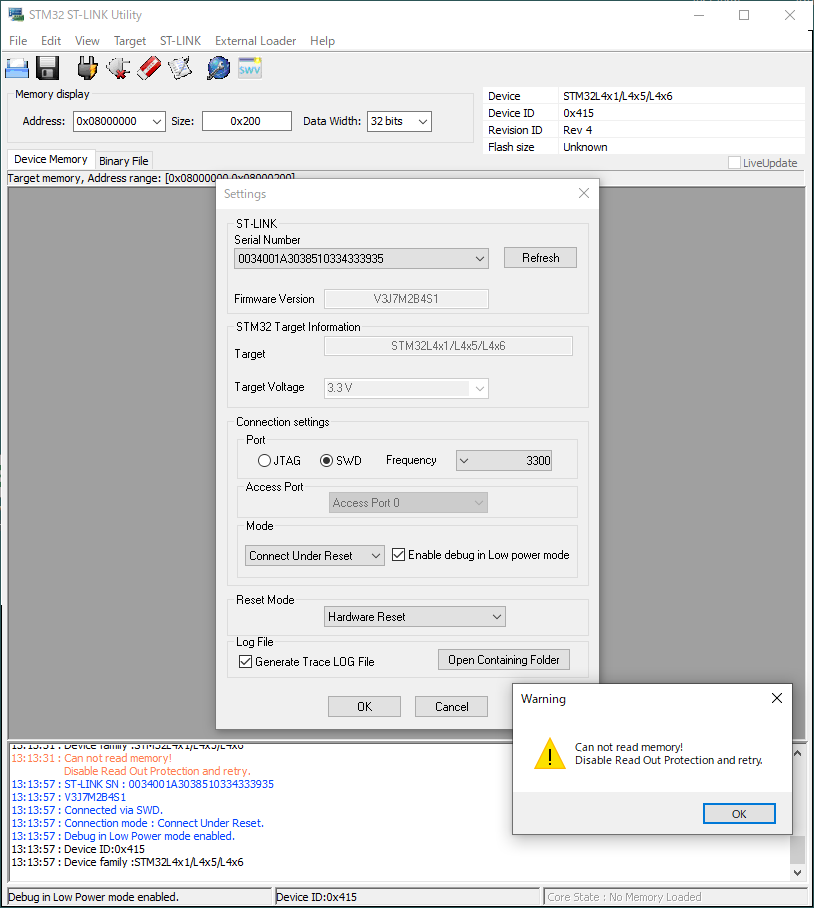814x908 pixels.
Task: Click the ST-LINK Utility app title icon
Action: (16, 14)
